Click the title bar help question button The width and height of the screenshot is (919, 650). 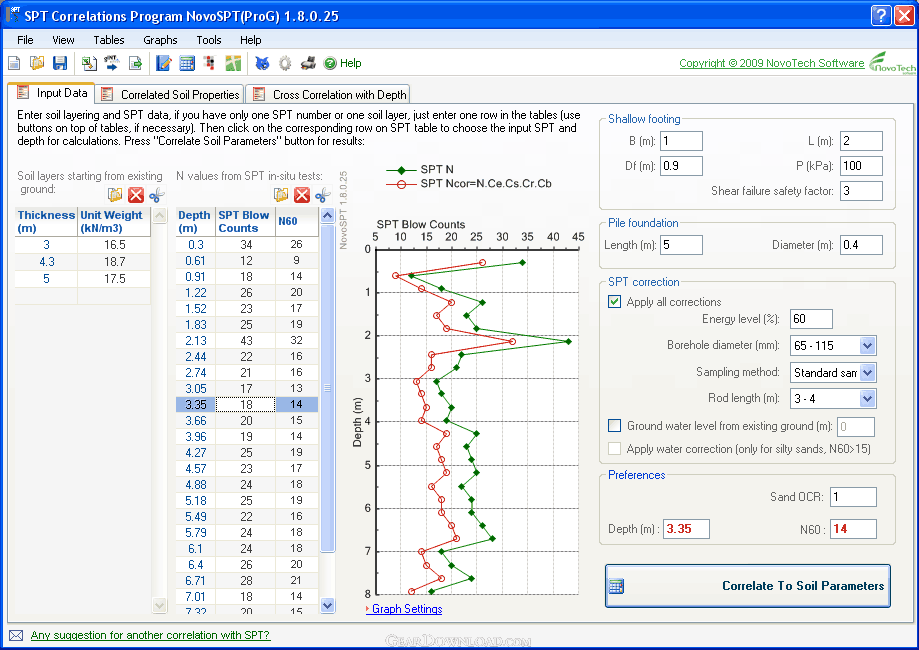pyautogui.click(x=881, y=15)
